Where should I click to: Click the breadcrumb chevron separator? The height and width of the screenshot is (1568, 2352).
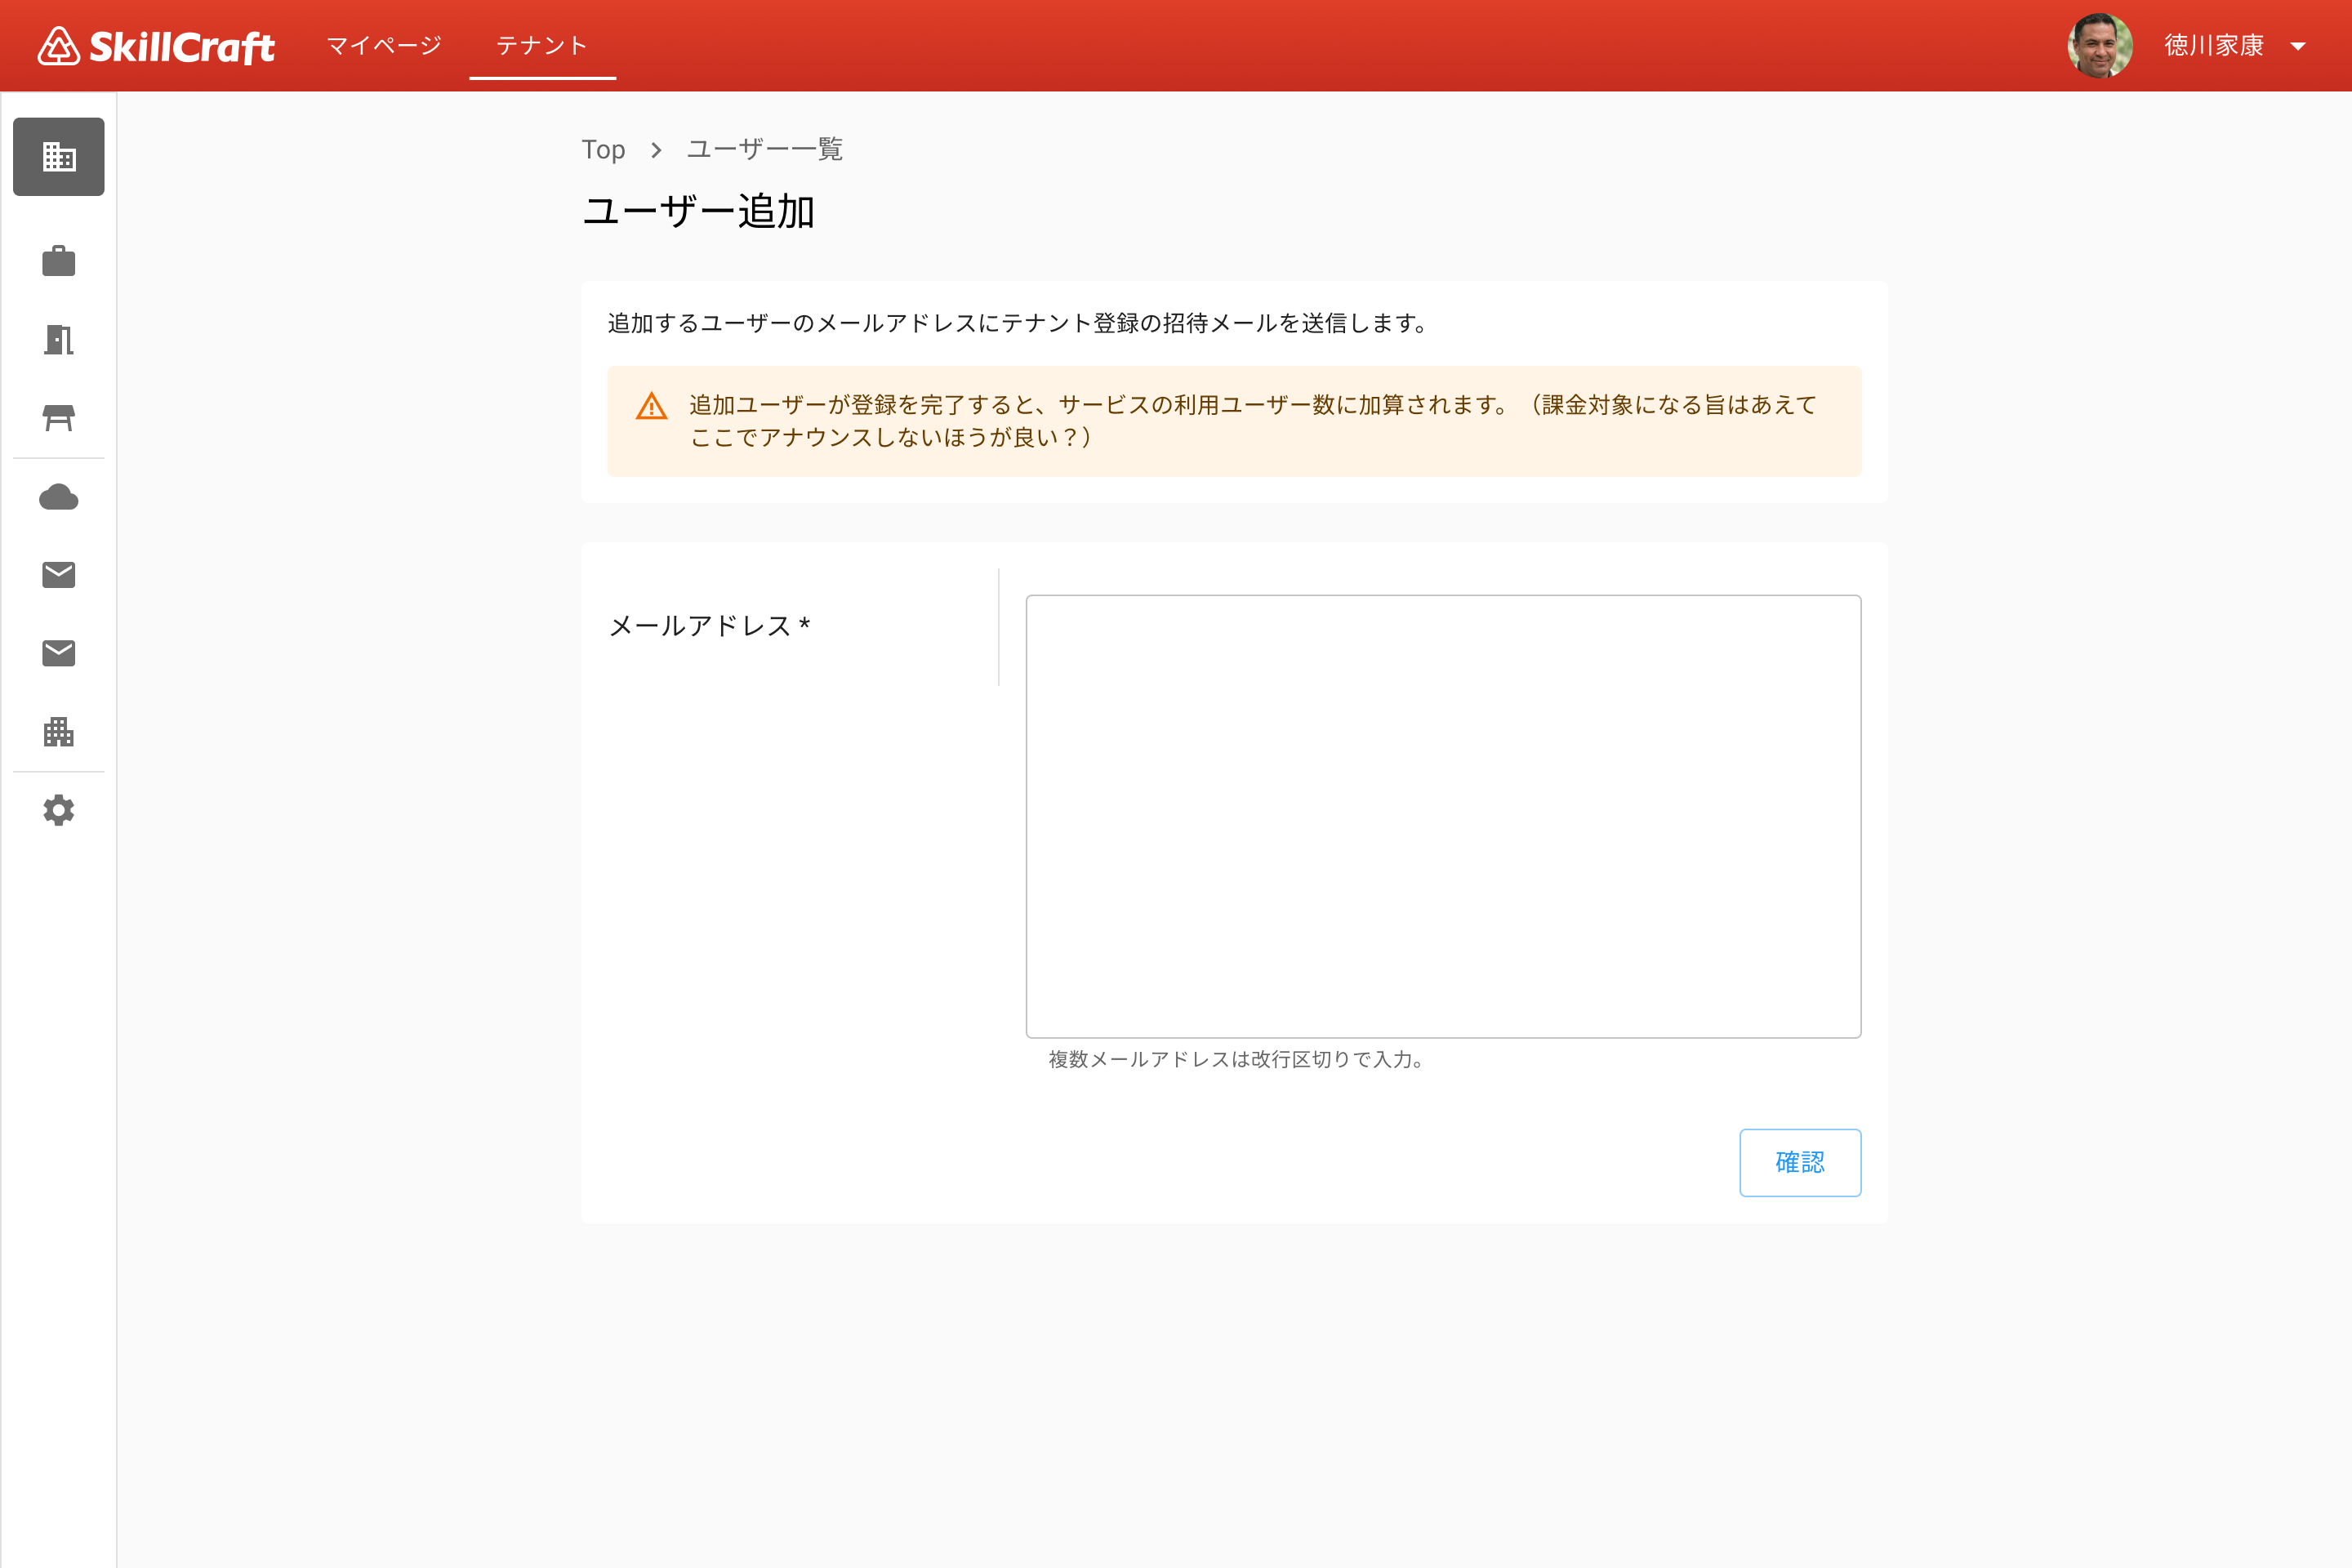[656, 150]
